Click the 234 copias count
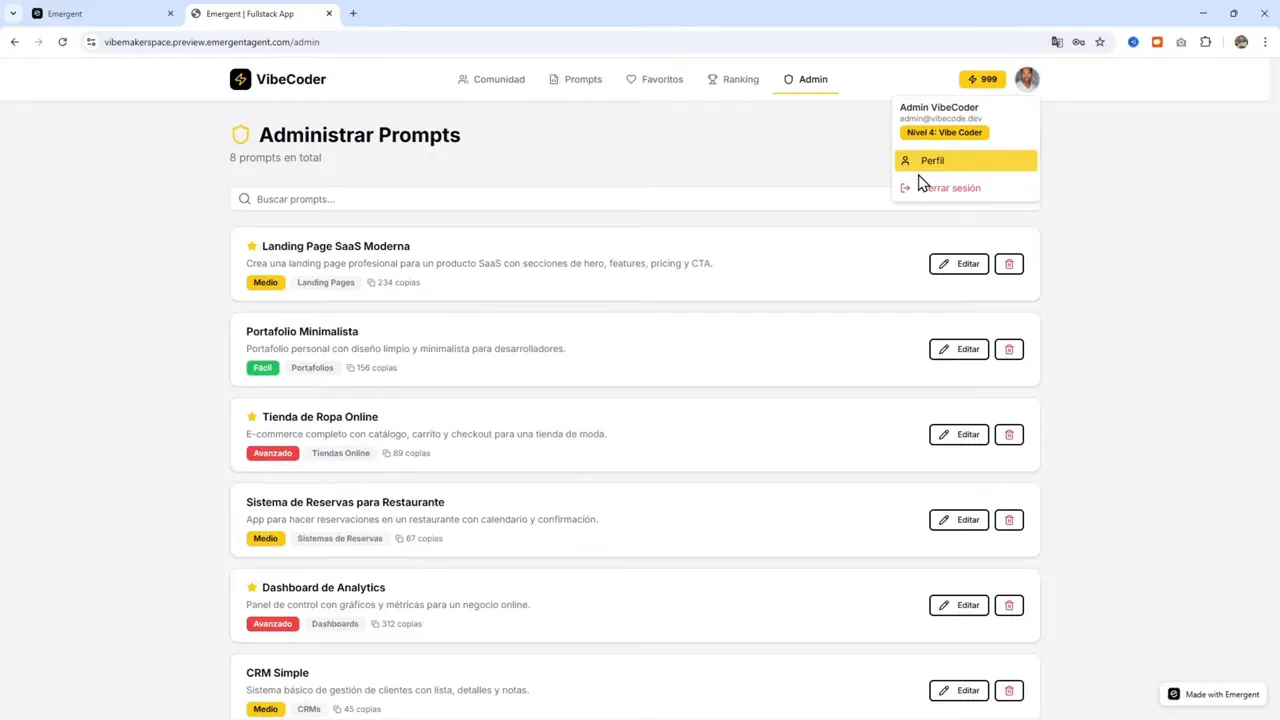1280x720 pixels. [394, 283]
